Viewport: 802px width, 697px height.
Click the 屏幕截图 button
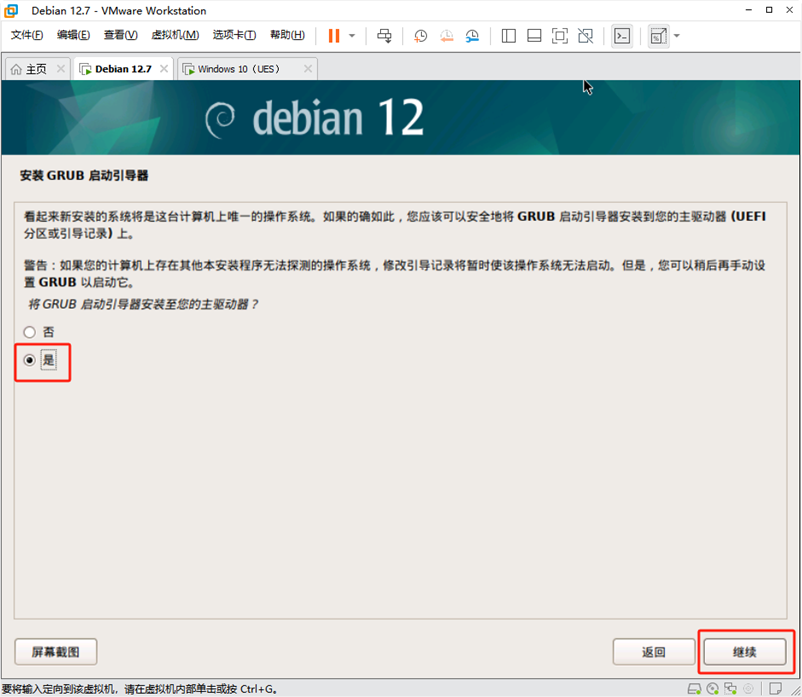click(56, 652)
